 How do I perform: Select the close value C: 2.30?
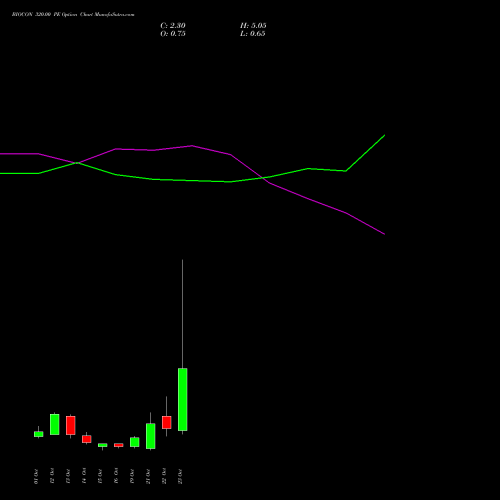point(173,25)
